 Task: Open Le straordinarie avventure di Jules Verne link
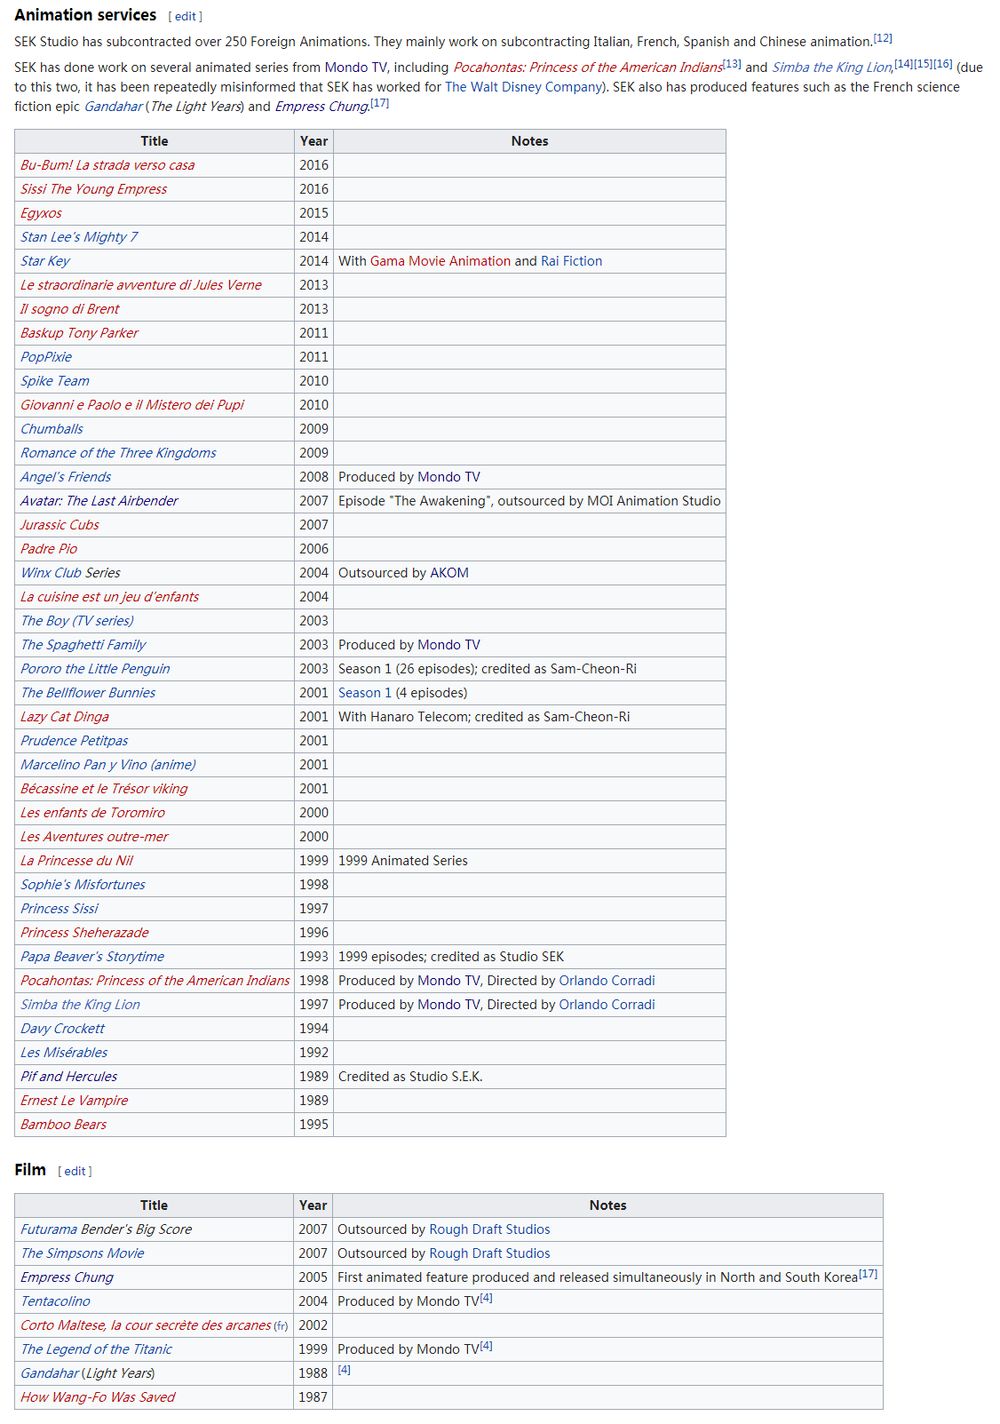pyautogui.click(x=141, y=285)
